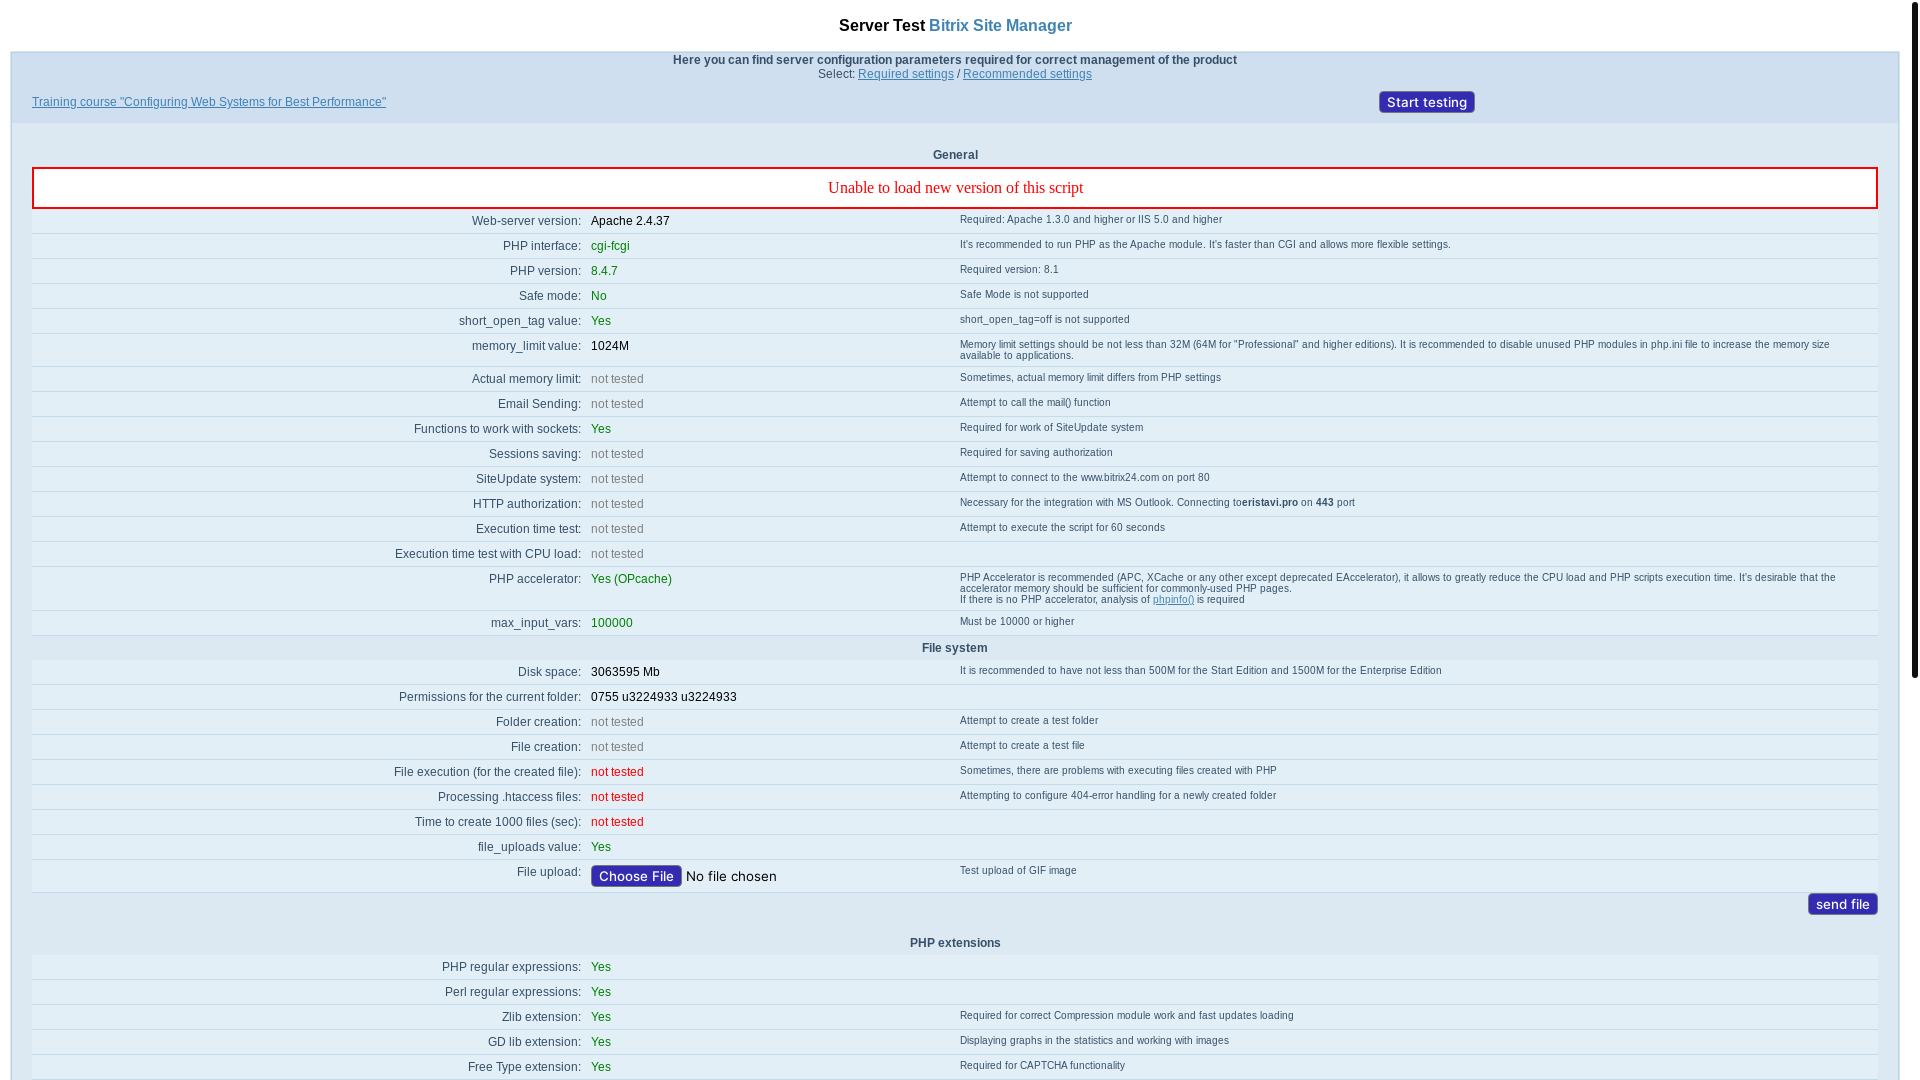Click the 'Attempt to create a test folder' note
This screenshot has height=1080, width=1920.
1029,721
